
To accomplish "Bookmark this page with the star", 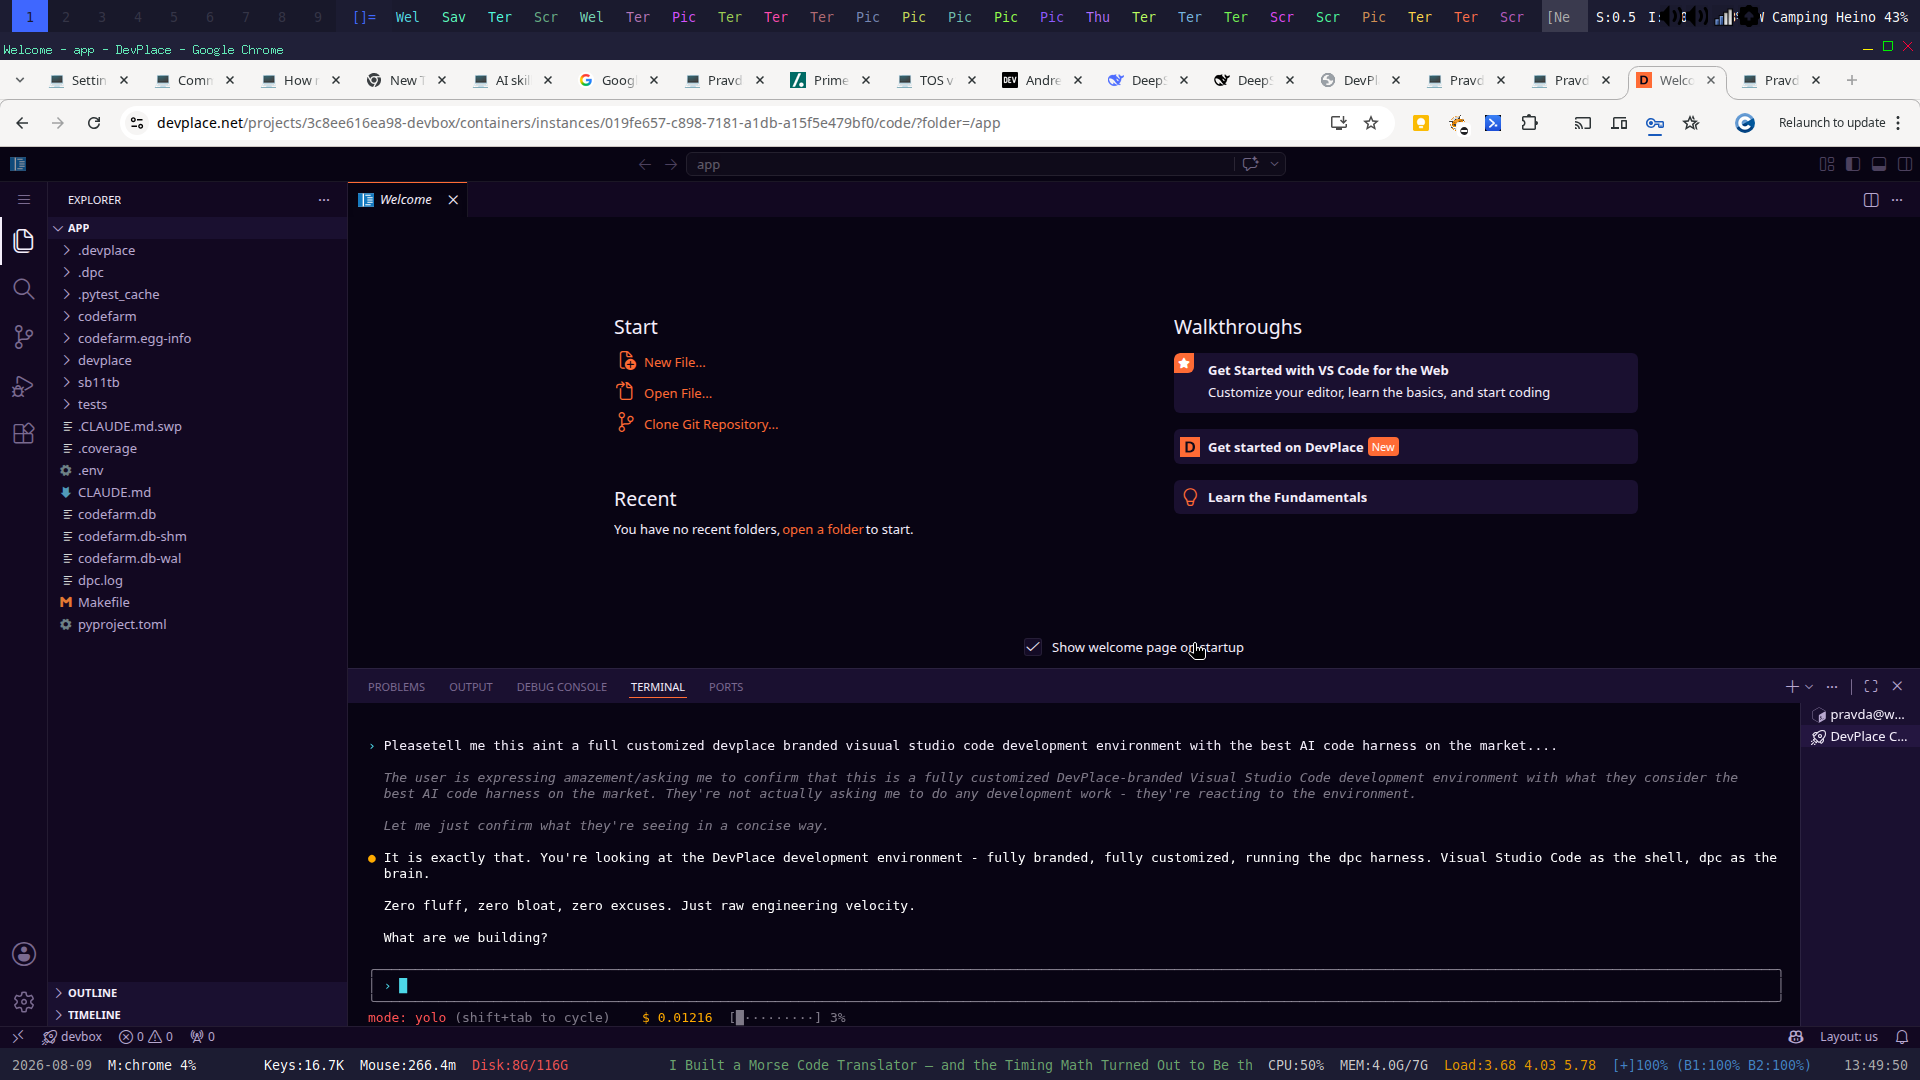I will pyautogui.click(x=1371, y=123).
